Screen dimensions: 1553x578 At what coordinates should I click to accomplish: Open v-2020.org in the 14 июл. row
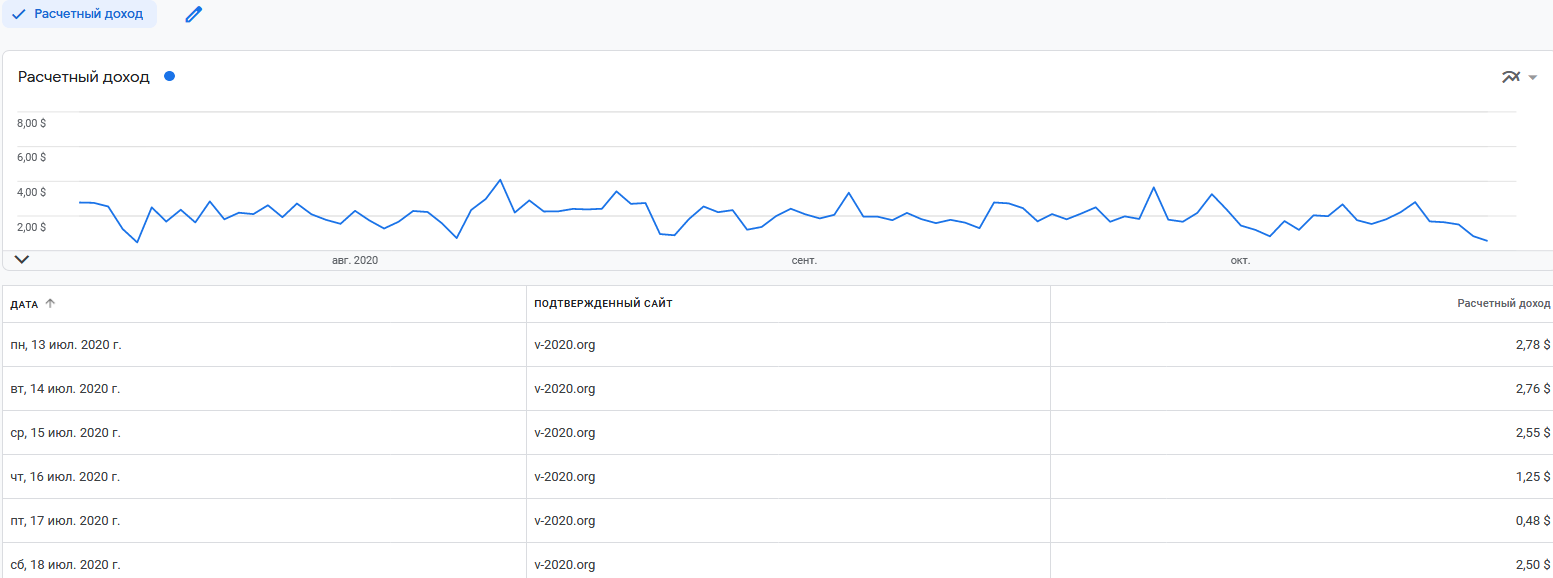point(565,389)
